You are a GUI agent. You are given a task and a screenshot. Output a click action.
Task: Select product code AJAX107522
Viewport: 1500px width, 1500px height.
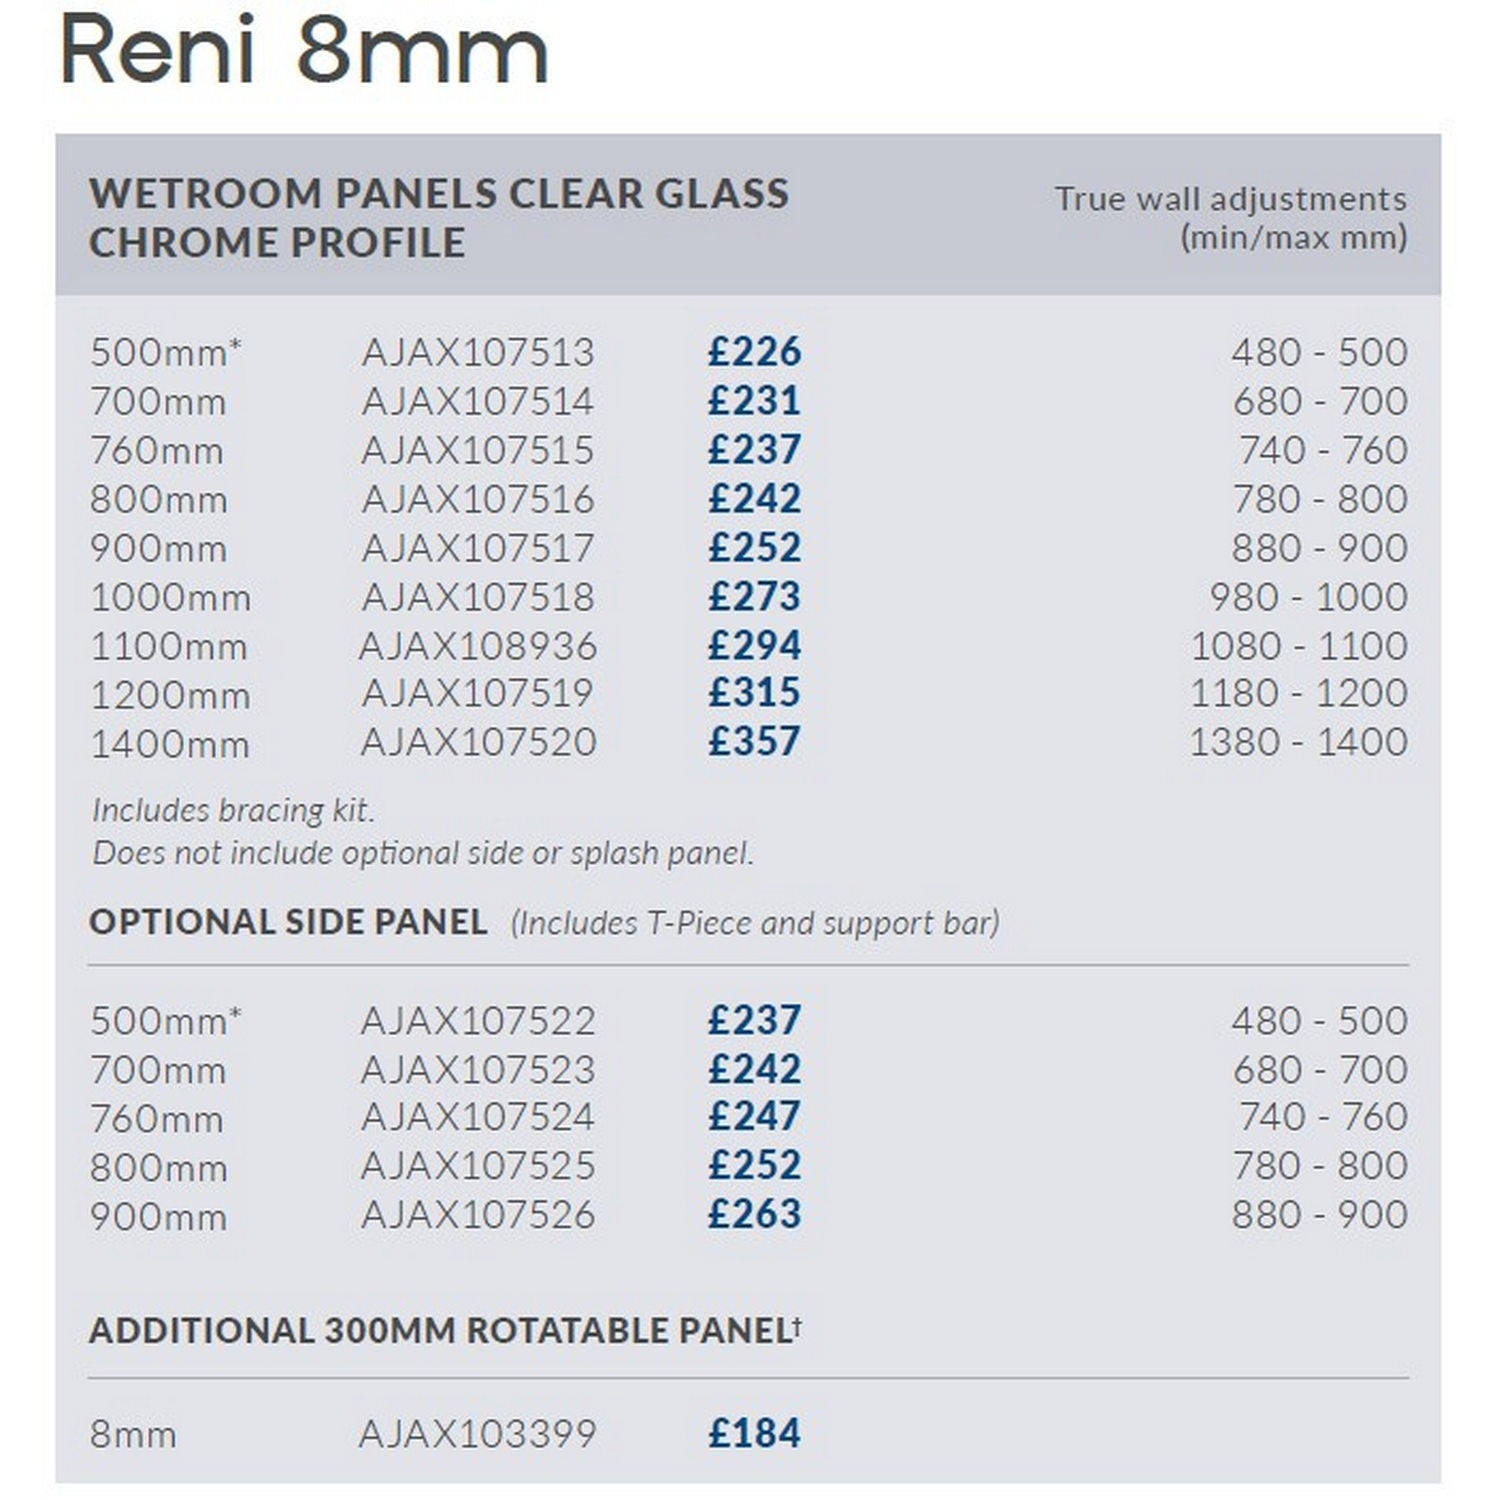(478, 1021)
